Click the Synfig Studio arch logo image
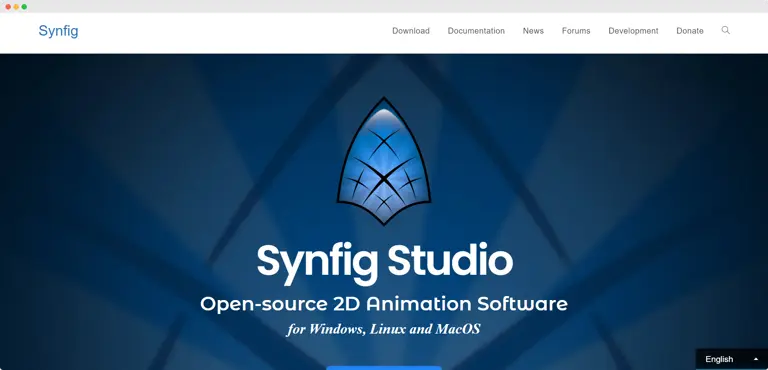This screenshot has width=768, height=370. pos(384,161)
